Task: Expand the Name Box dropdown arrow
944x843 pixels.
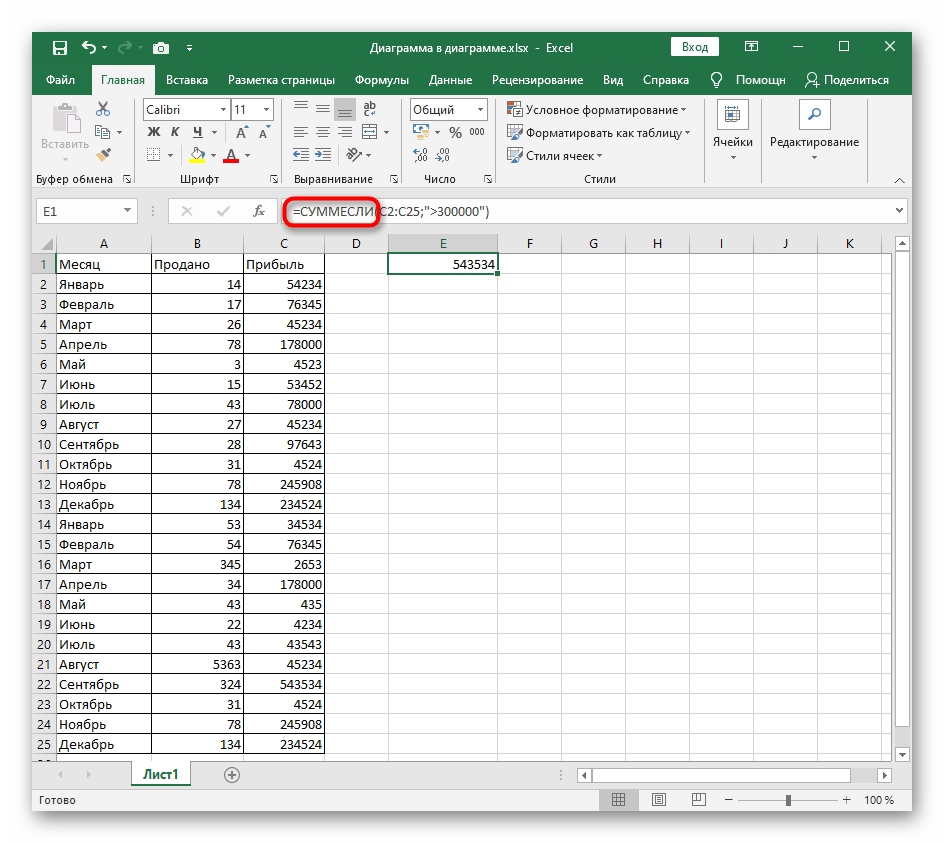Action: click(127, 211)
